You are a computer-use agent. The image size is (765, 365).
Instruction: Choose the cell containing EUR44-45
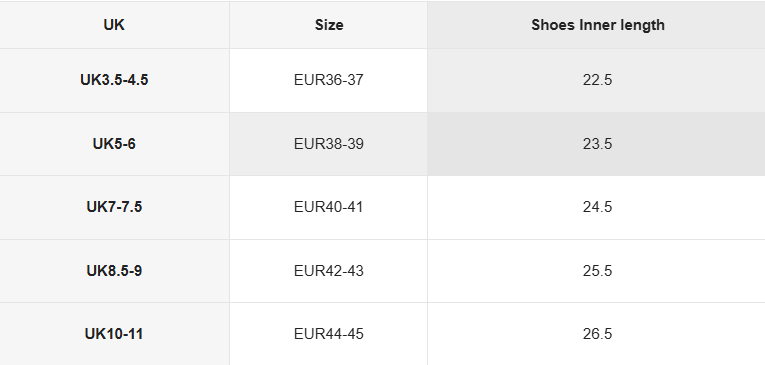coord(328,334)
